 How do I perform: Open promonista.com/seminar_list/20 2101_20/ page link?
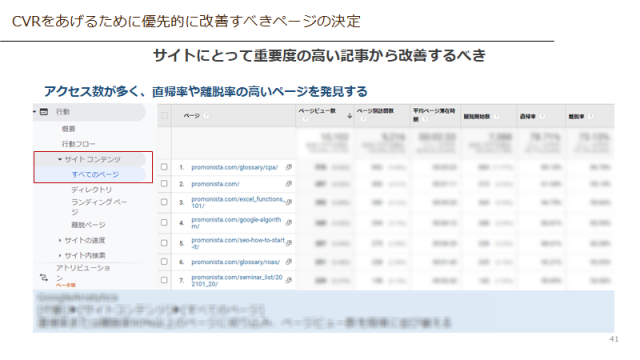pos(237,280)
